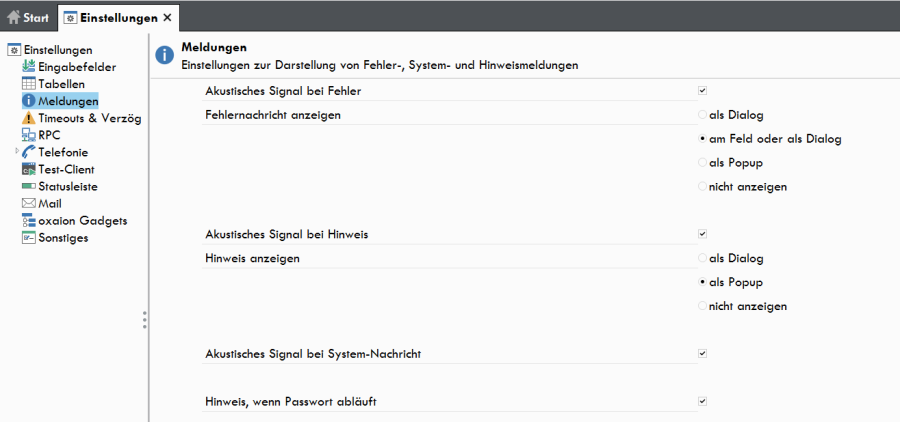Toggle Akustisches Signal bei System-Nachricht checkbox

click(x=703, y=354)
